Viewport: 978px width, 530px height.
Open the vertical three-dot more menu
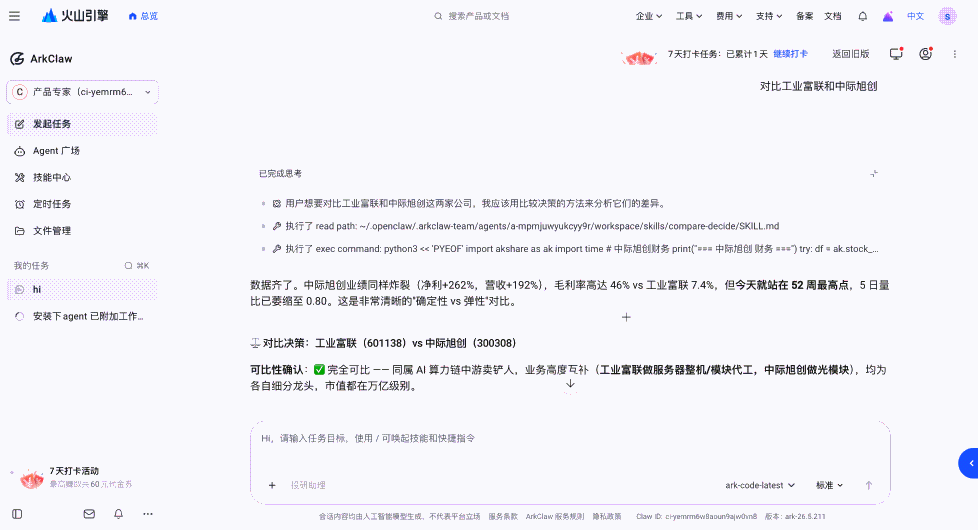click(x=954, y=54)
